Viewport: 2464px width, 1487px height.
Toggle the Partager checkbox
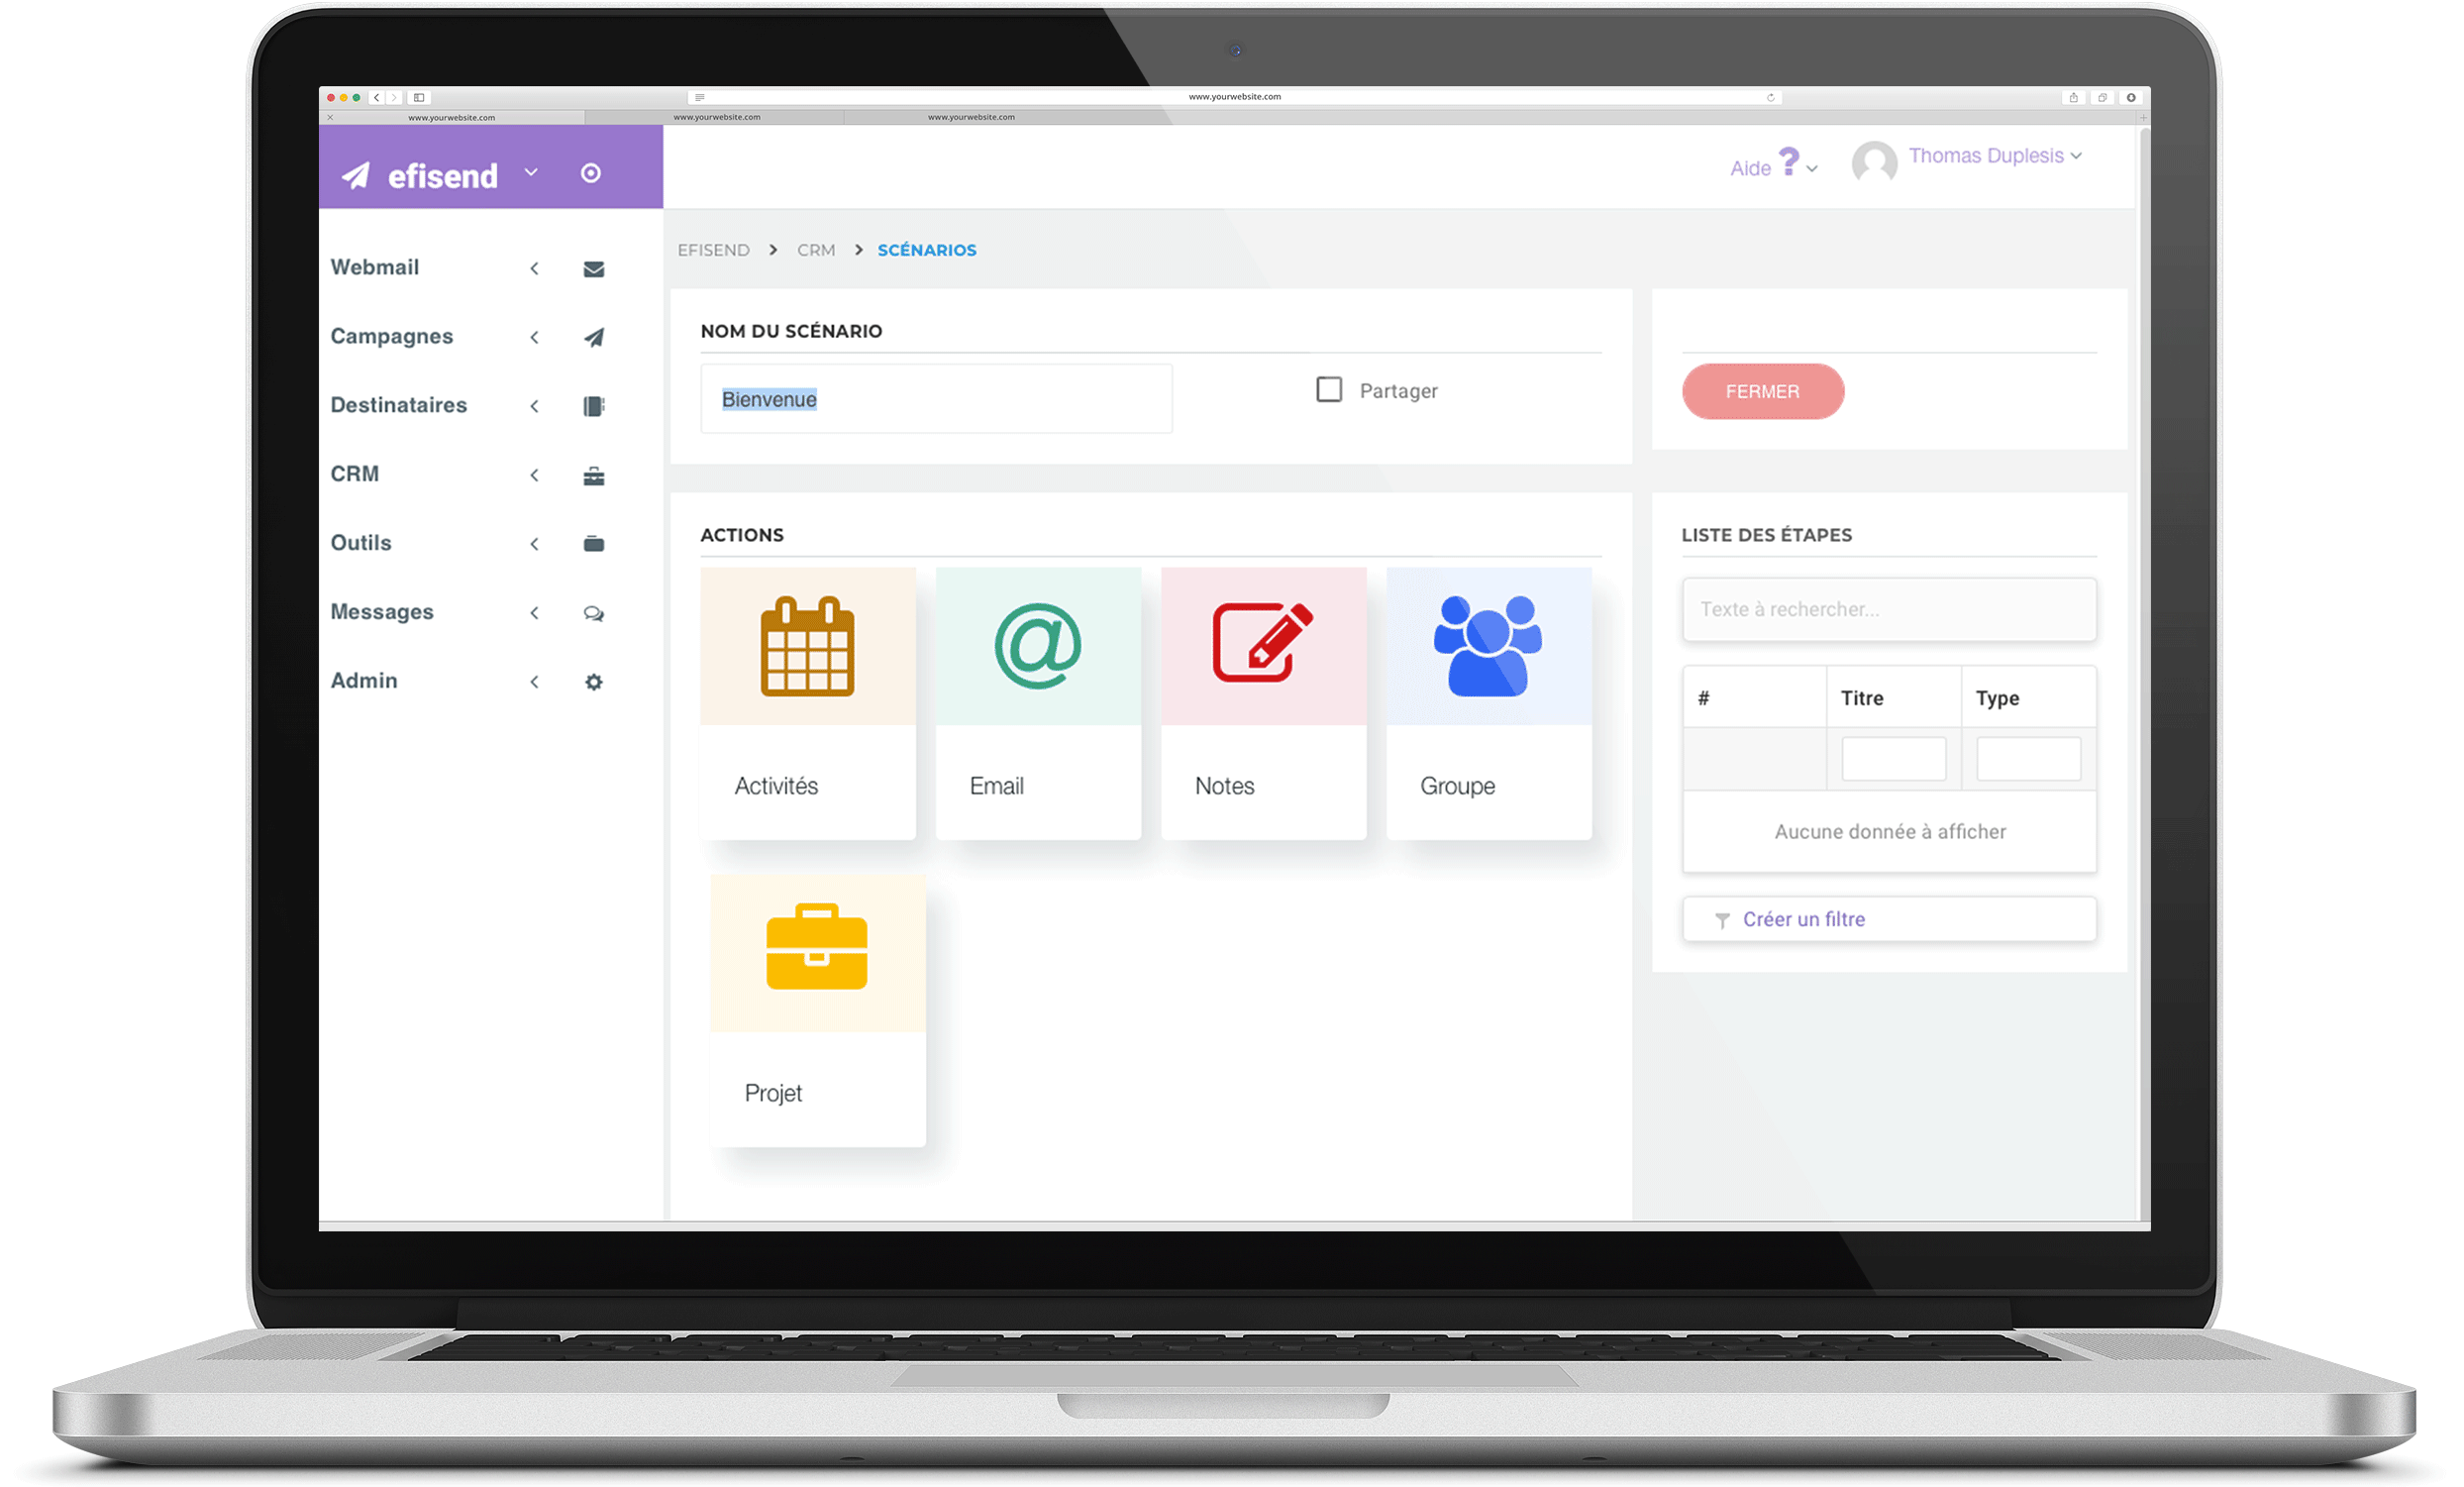click(x=1329, y=390)
